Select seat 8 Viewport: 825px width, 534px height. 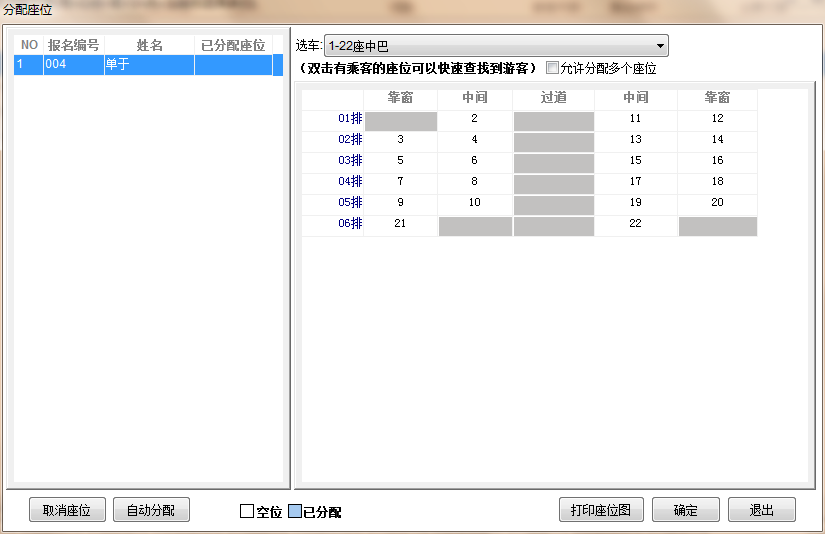click(x=475, y=182)
